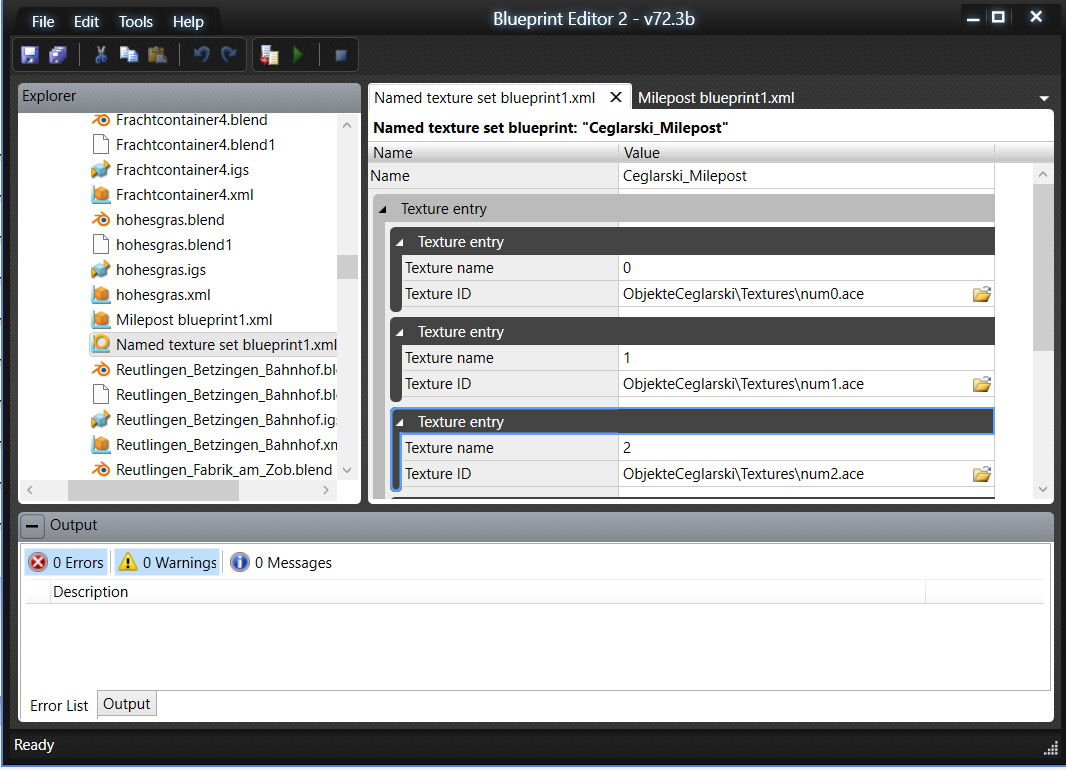
Task: Click the Cut scissors icon
Action: coord(101,55)
